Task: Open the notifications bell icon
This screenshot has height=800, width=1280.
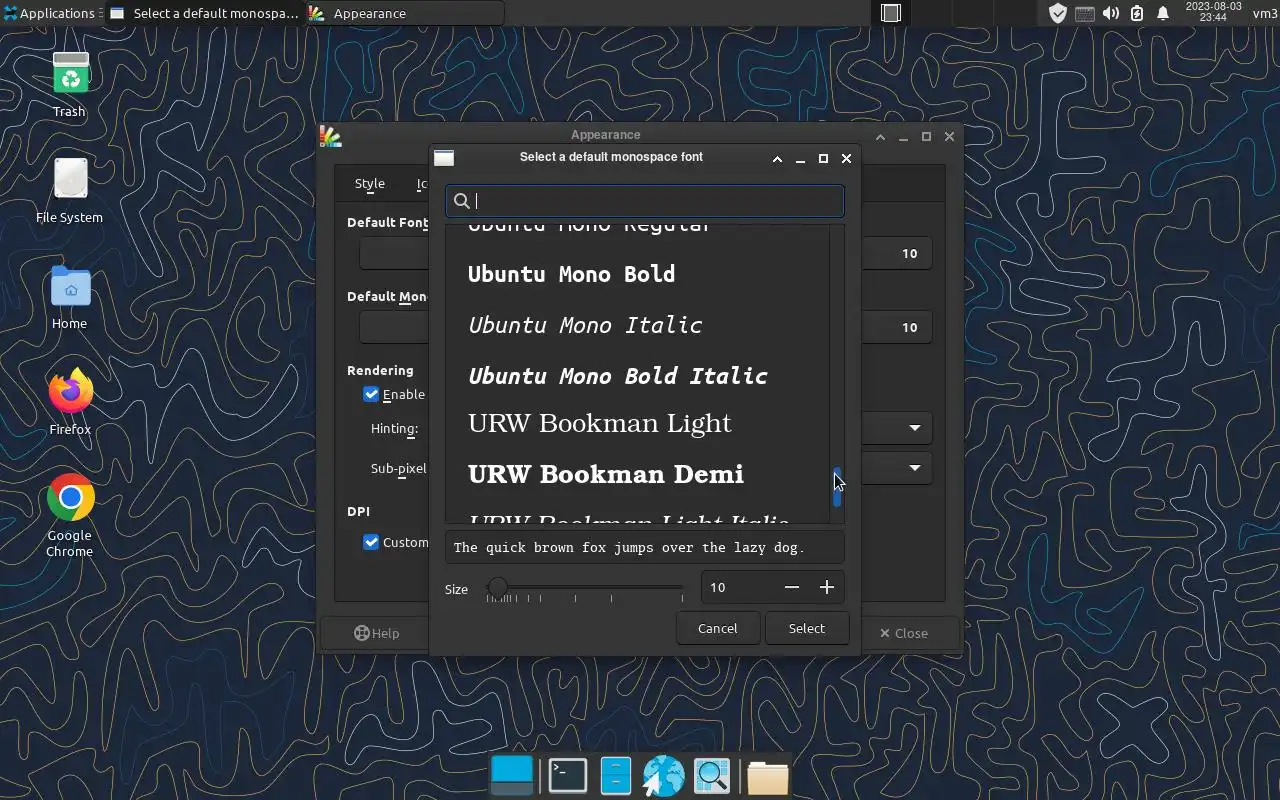Action: (x=1163, y=13)
